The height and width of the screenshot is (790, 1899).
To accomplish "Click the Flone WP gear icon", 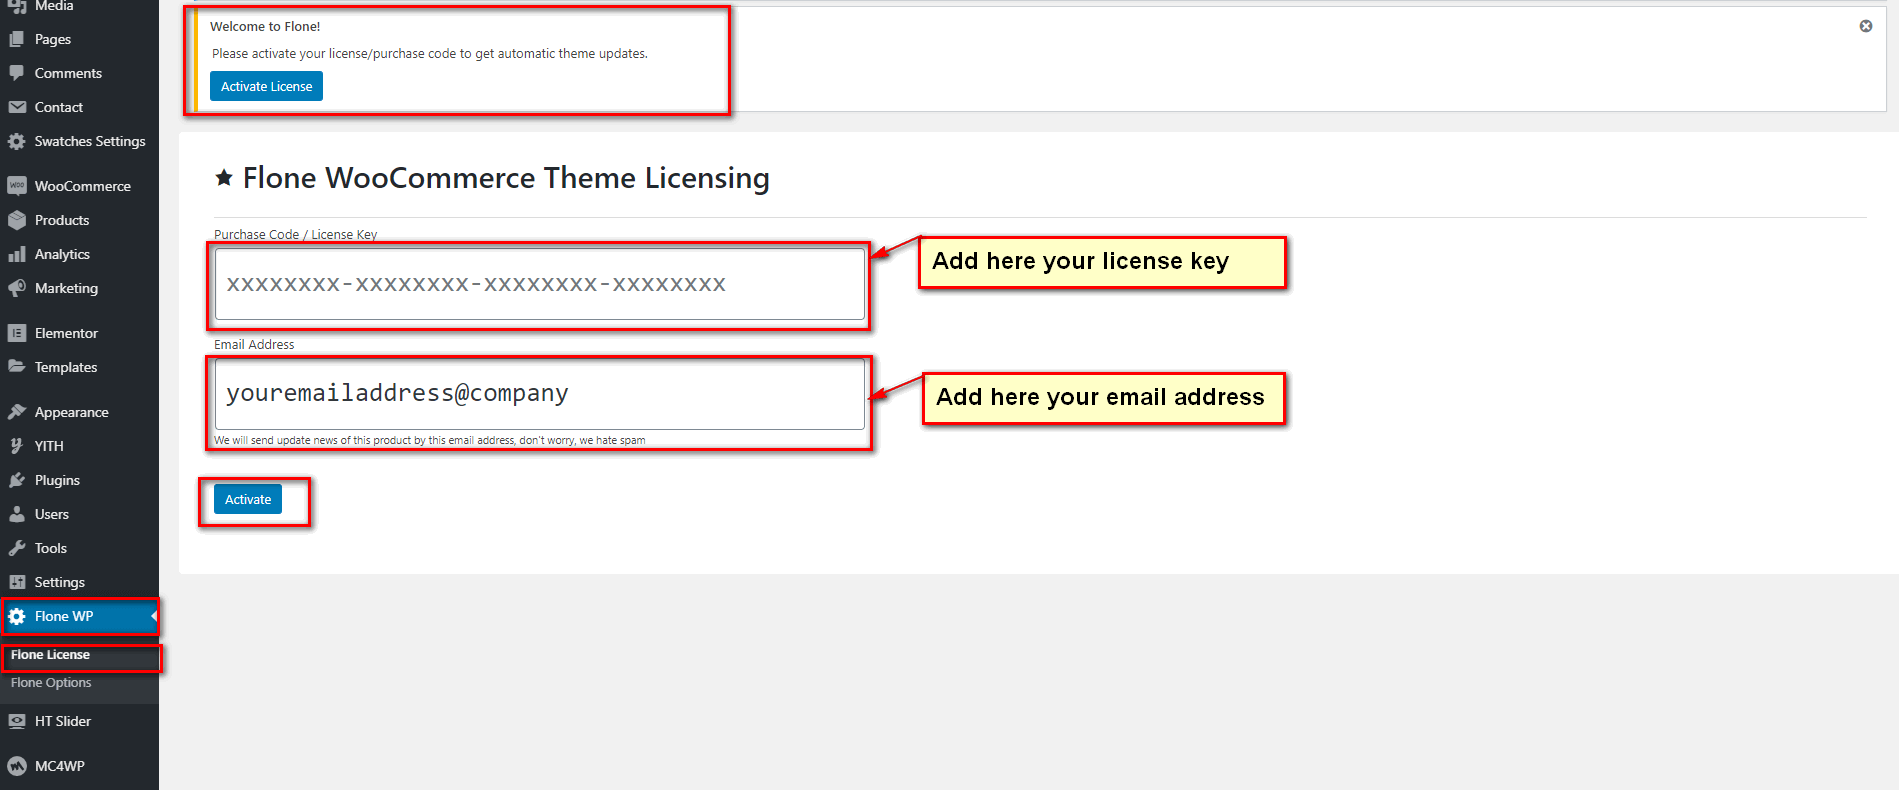I will (x=17, y=616).
